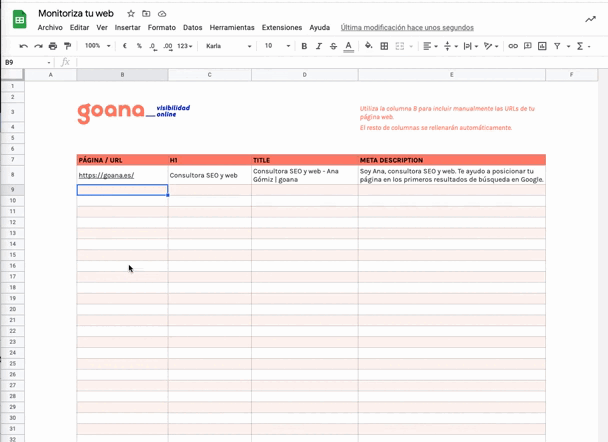Star the Monitoriza tu web document

pyautogui.click(x=131, y=14)
